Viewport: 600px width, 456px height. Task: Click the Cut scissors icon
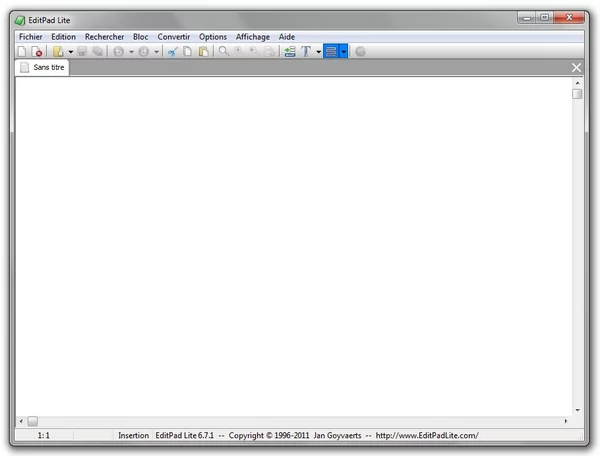tap(173, 51)
